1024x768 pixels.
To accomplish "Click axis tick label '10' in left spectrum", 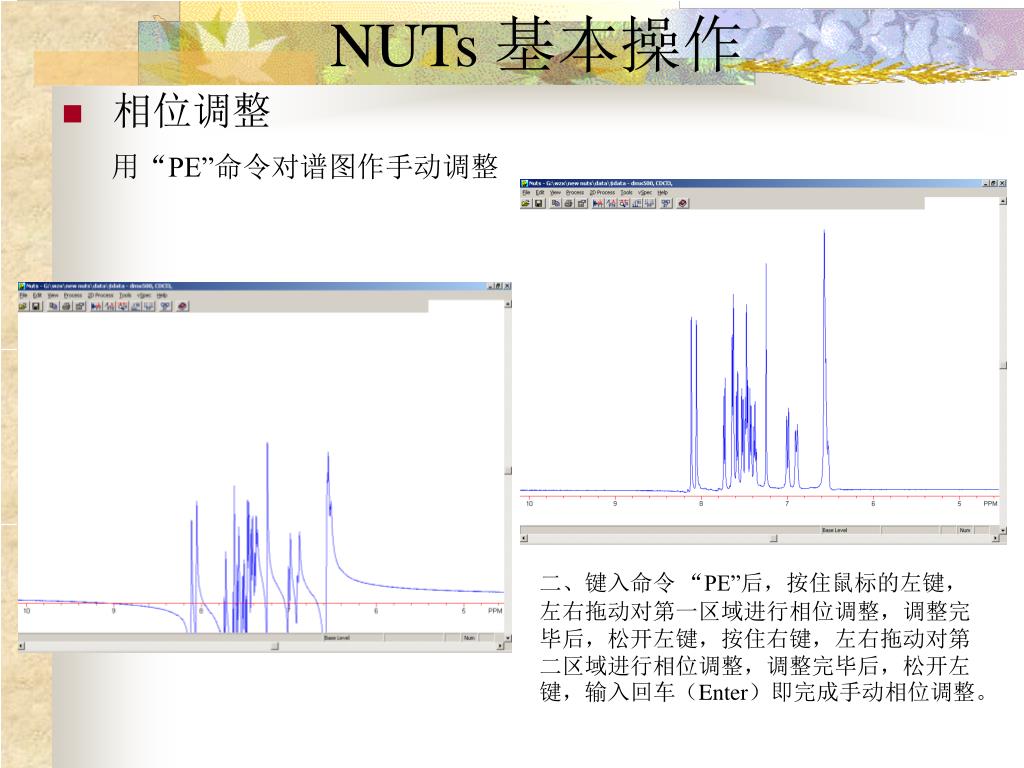I will pyautogui.click(x=27, y=611).
